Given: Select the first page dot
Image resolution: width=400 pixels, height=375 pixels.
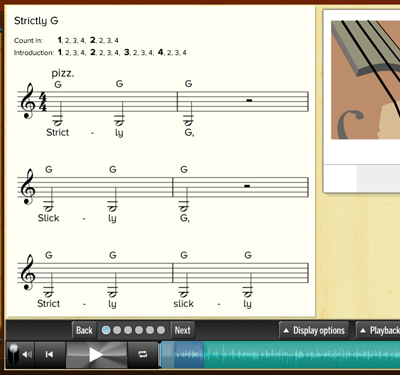Looking at the screenshot, I should (x=106, y=330).
